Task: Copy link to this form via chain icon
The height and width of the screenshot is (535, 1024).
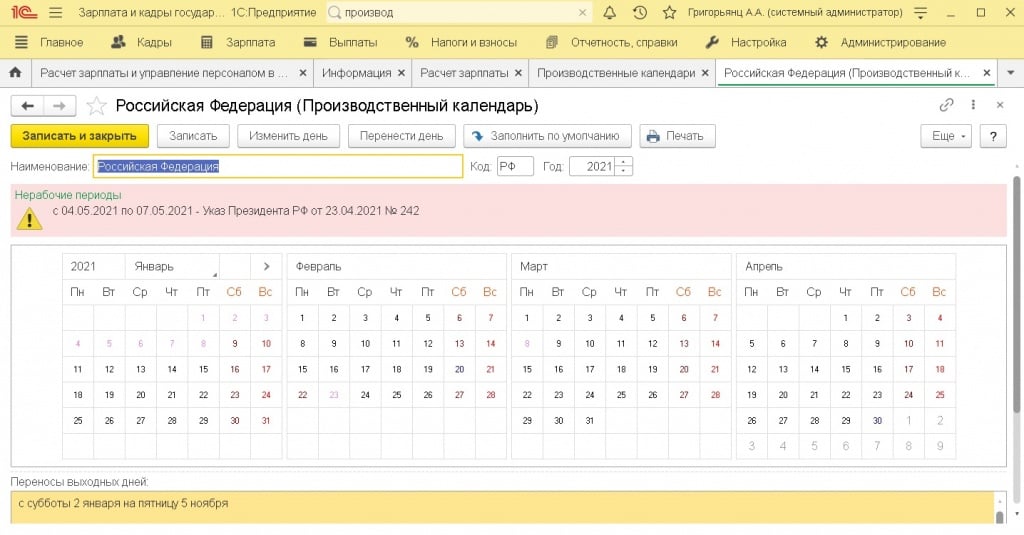Action: click(x=946, y=106)
